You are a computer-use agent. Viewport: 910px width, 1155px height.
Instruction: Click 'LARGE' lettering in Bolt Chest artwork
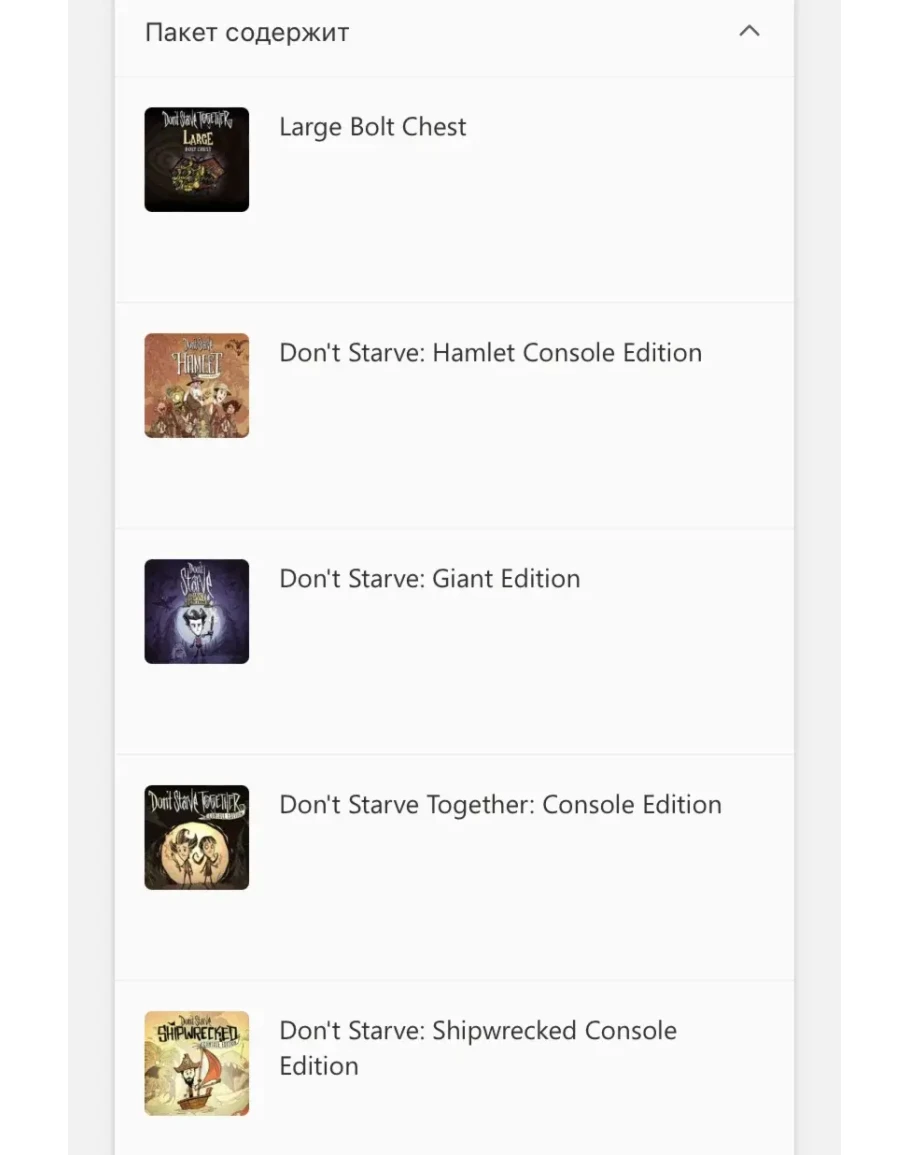(x=197, y=138)
